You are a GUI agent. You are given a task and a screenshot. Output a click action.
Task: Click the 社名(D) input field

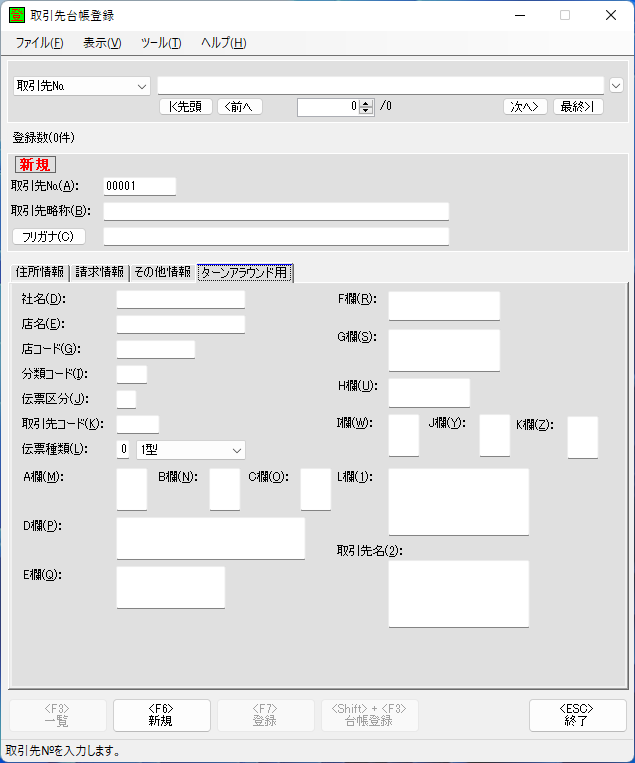(181, 299)
